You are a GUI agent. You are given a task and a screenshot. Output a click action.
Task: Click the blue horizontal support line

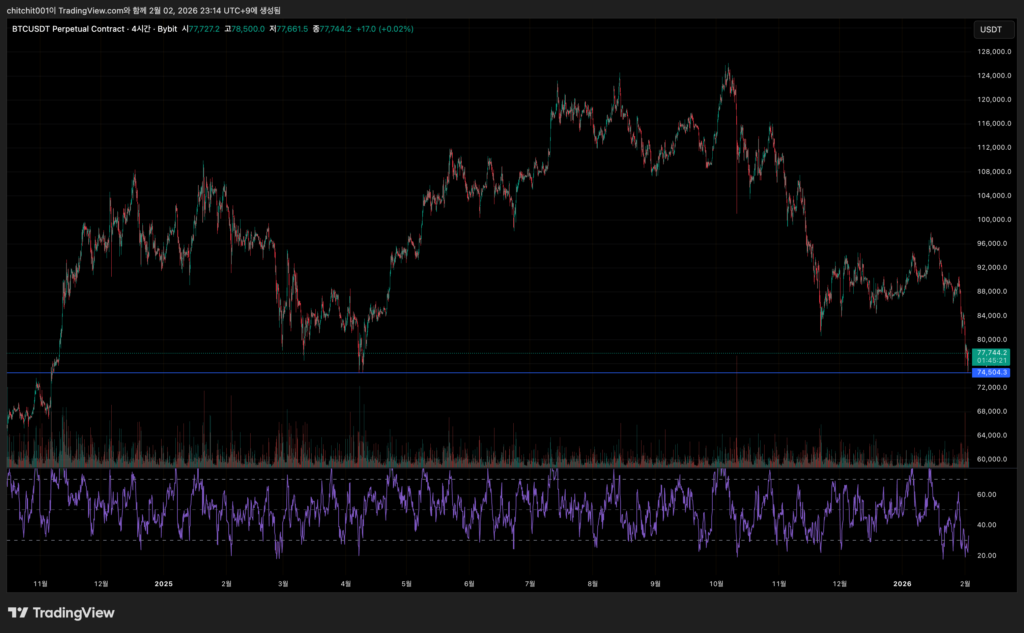coord(500,373)
